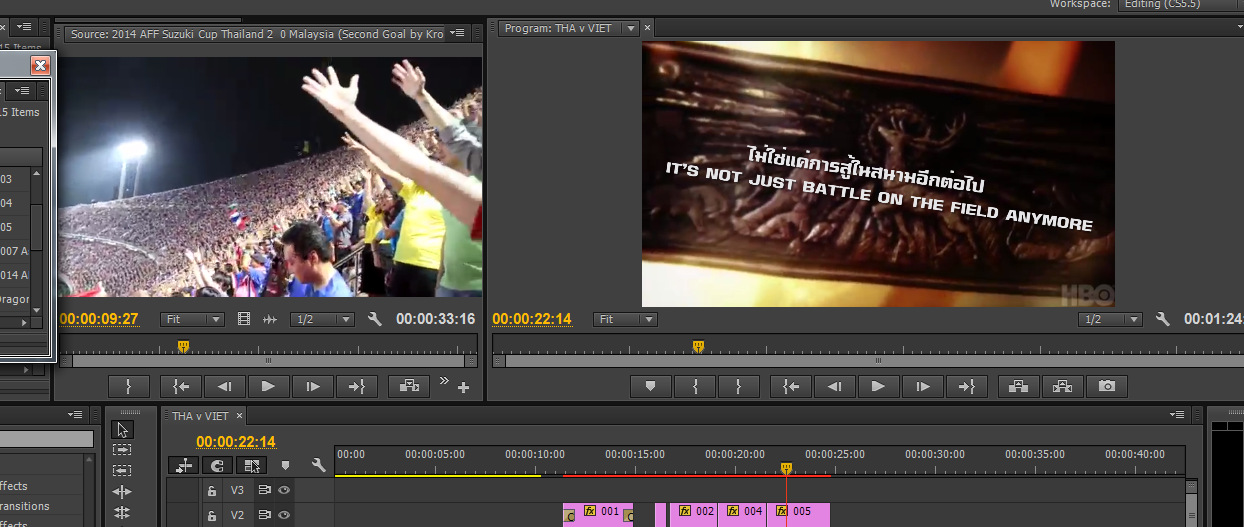Click the timeline timecode 00:00:22:14

pyautogui.click(x=236, y=442)
